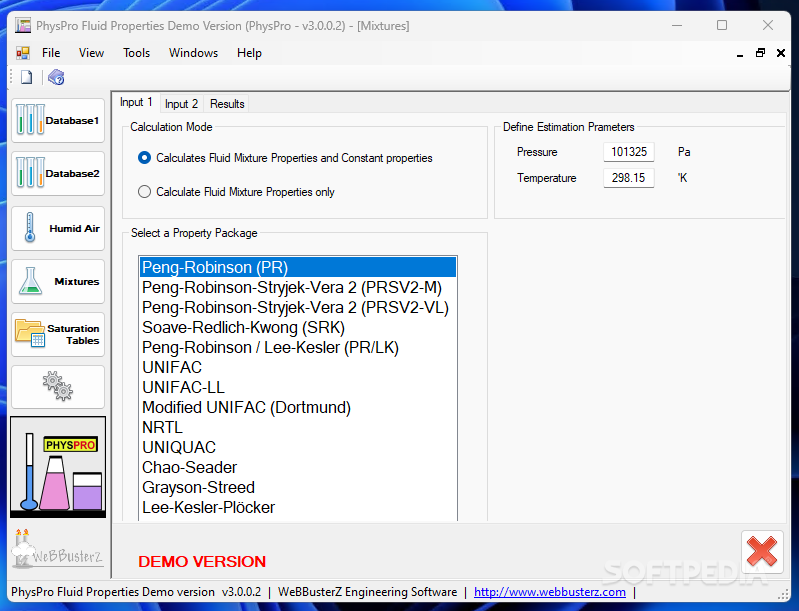Click the PhysPro title bar app icon
The image size is (799, 611).
22,25
